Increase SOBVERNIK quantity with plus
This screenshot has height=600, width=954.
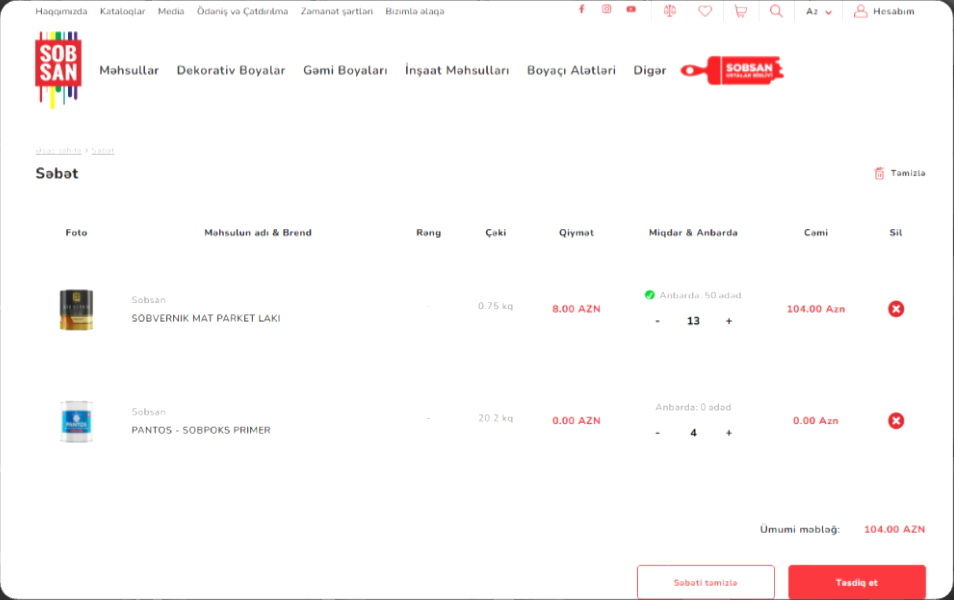tap(729, 321)
